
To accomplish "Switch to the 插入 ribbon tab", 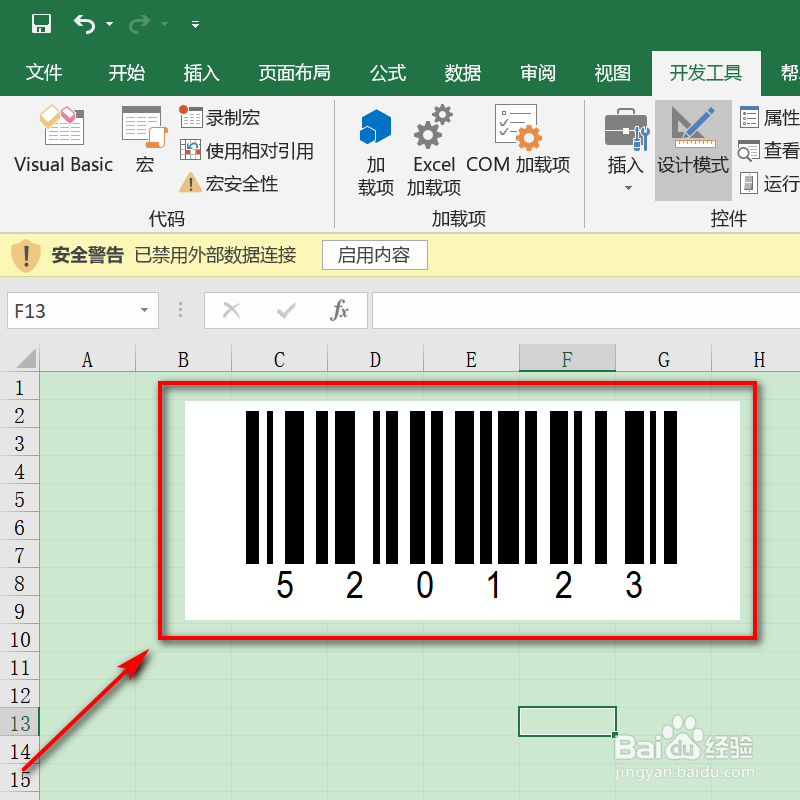I will tap(202, 73).
